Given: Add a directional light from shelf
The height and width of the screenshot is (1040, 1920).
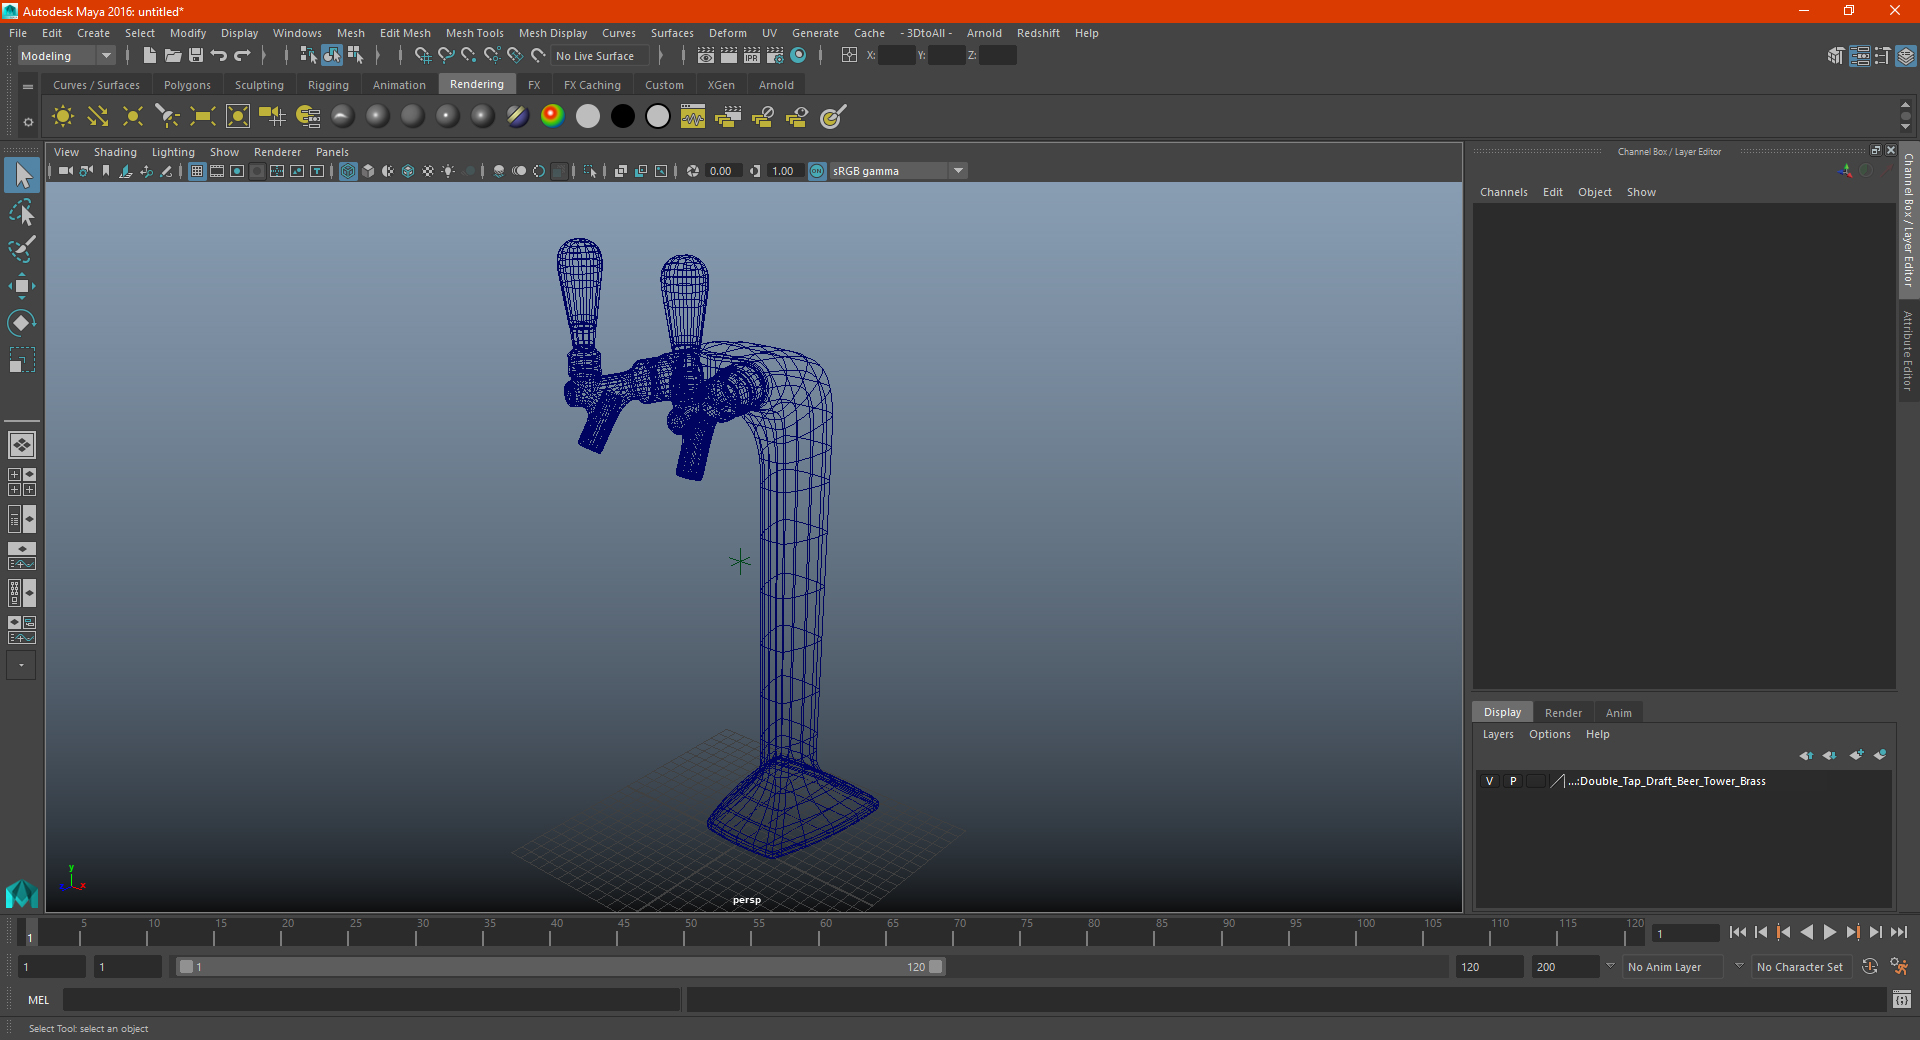Looking at the screenshot, I should click(x=98, y=117).
